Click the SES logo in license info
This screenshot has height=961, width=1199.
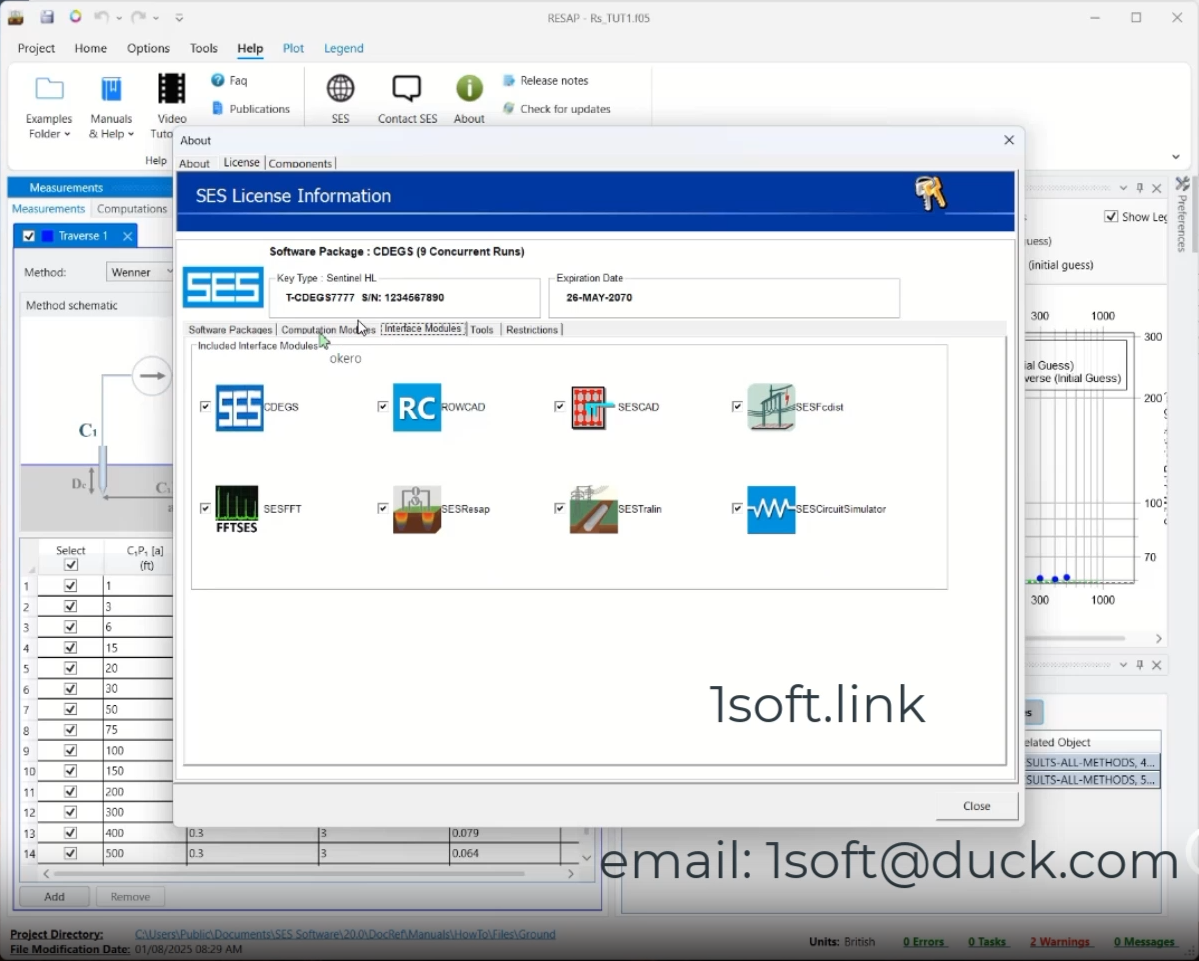tap(223, 287)
